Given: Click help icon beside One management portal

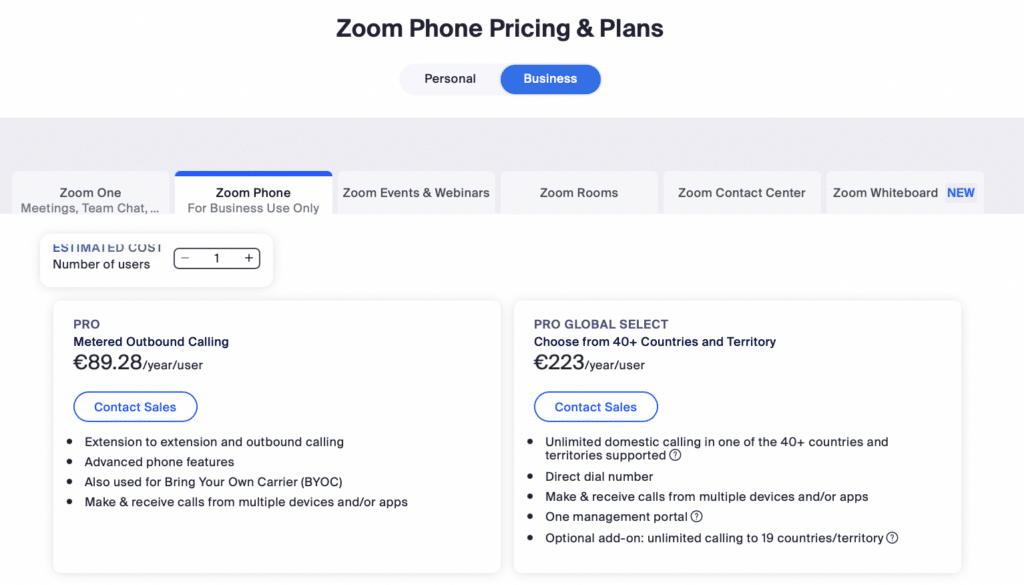Looking at the screenshot, I should [x=697, y=517].
